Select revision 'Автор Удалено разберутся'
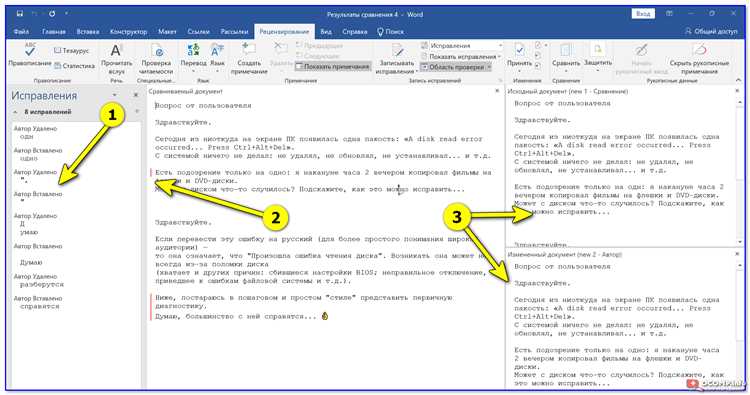The image size is (750, 395). (39, 280)
